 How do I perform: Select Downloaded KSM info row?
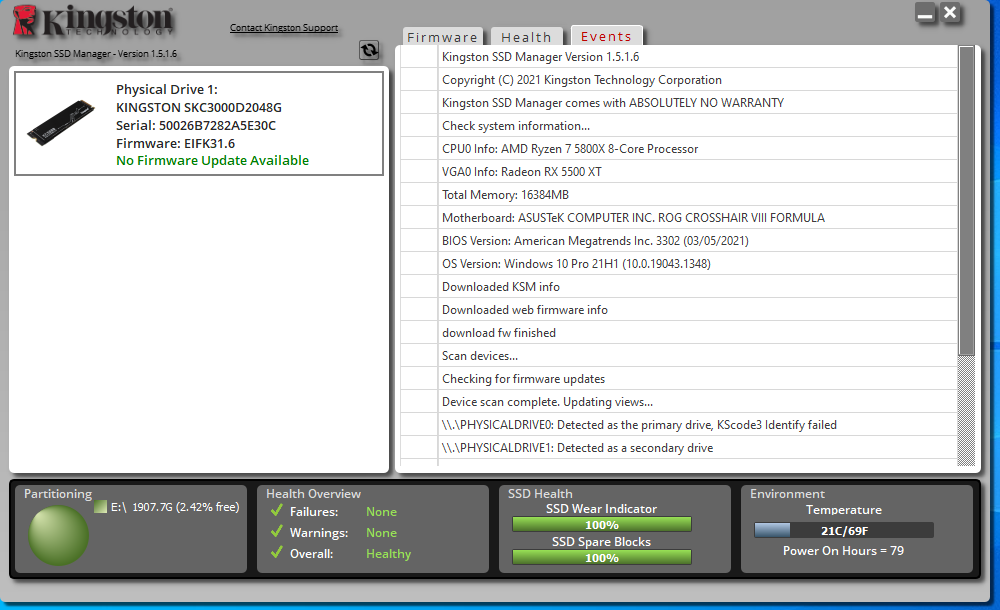(679, 286)
